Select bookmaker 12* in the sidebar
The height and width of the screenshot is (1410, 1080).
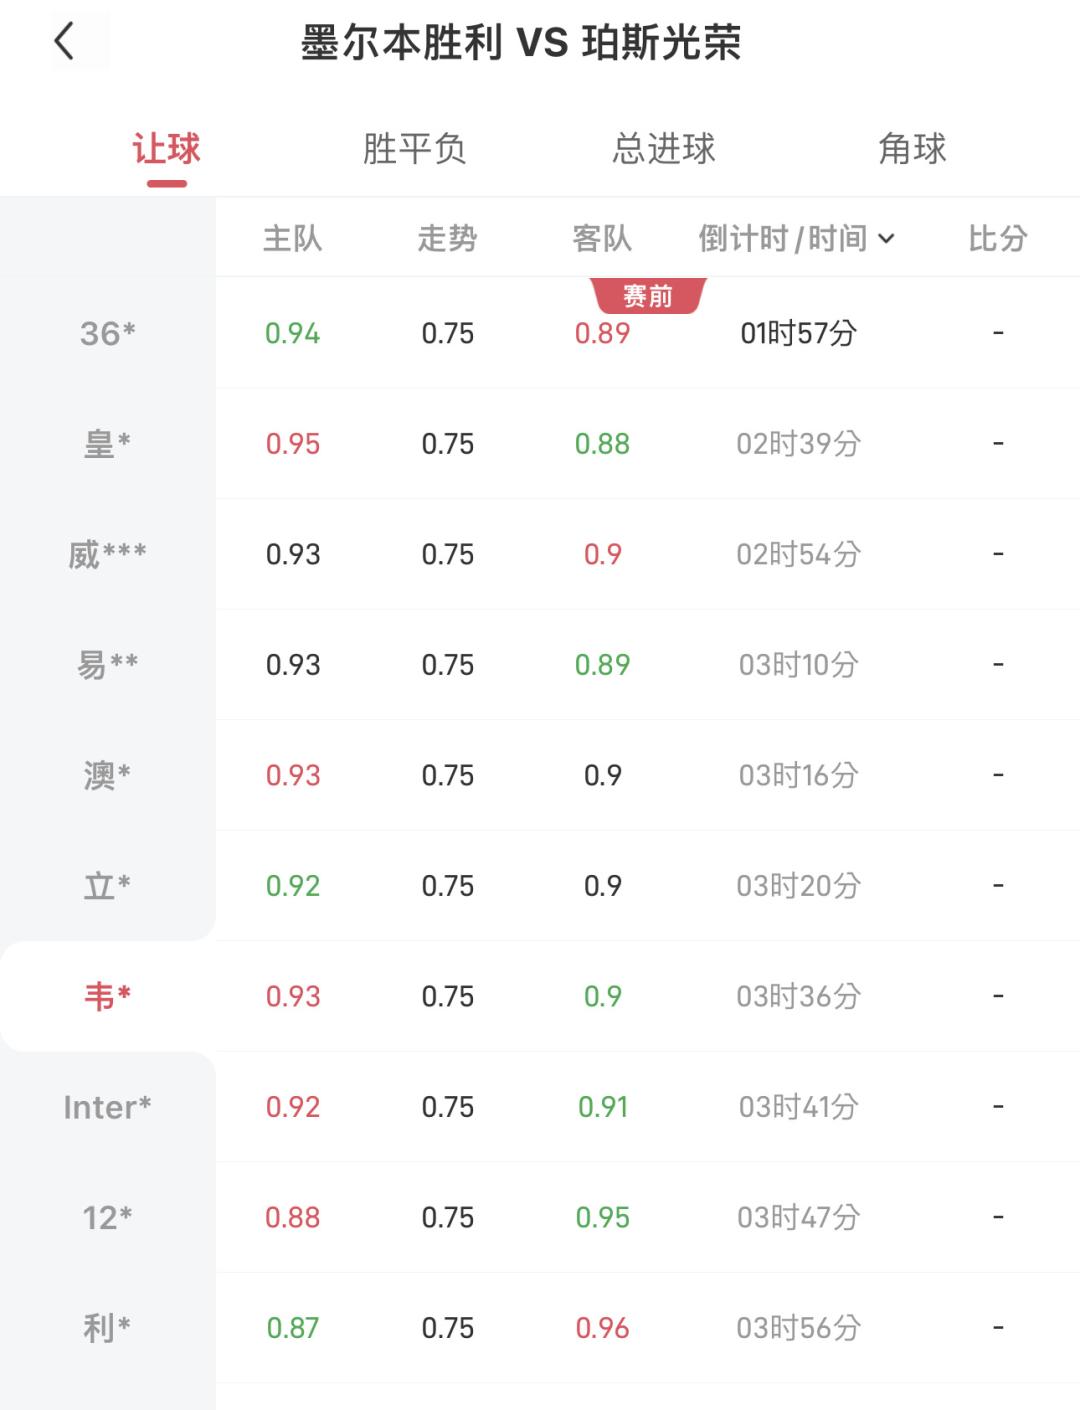(x=107, y=1217)
